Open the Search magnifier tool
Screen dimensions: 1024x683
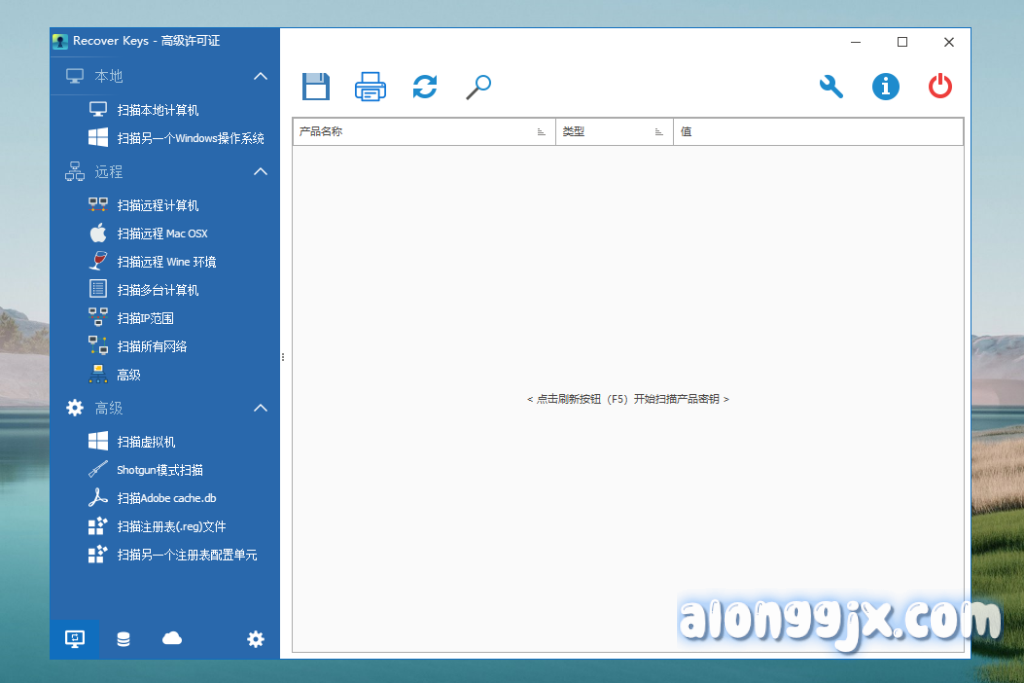(x=478, y=87)
